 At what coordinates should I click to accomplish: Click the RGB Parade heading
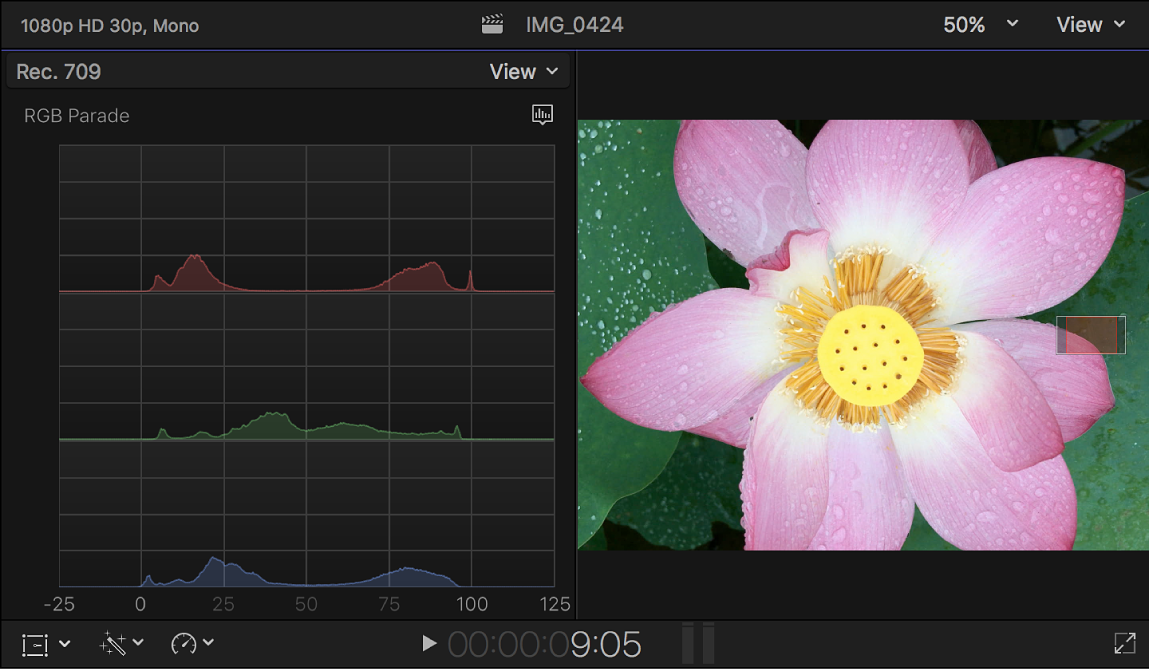pos(76,115)
